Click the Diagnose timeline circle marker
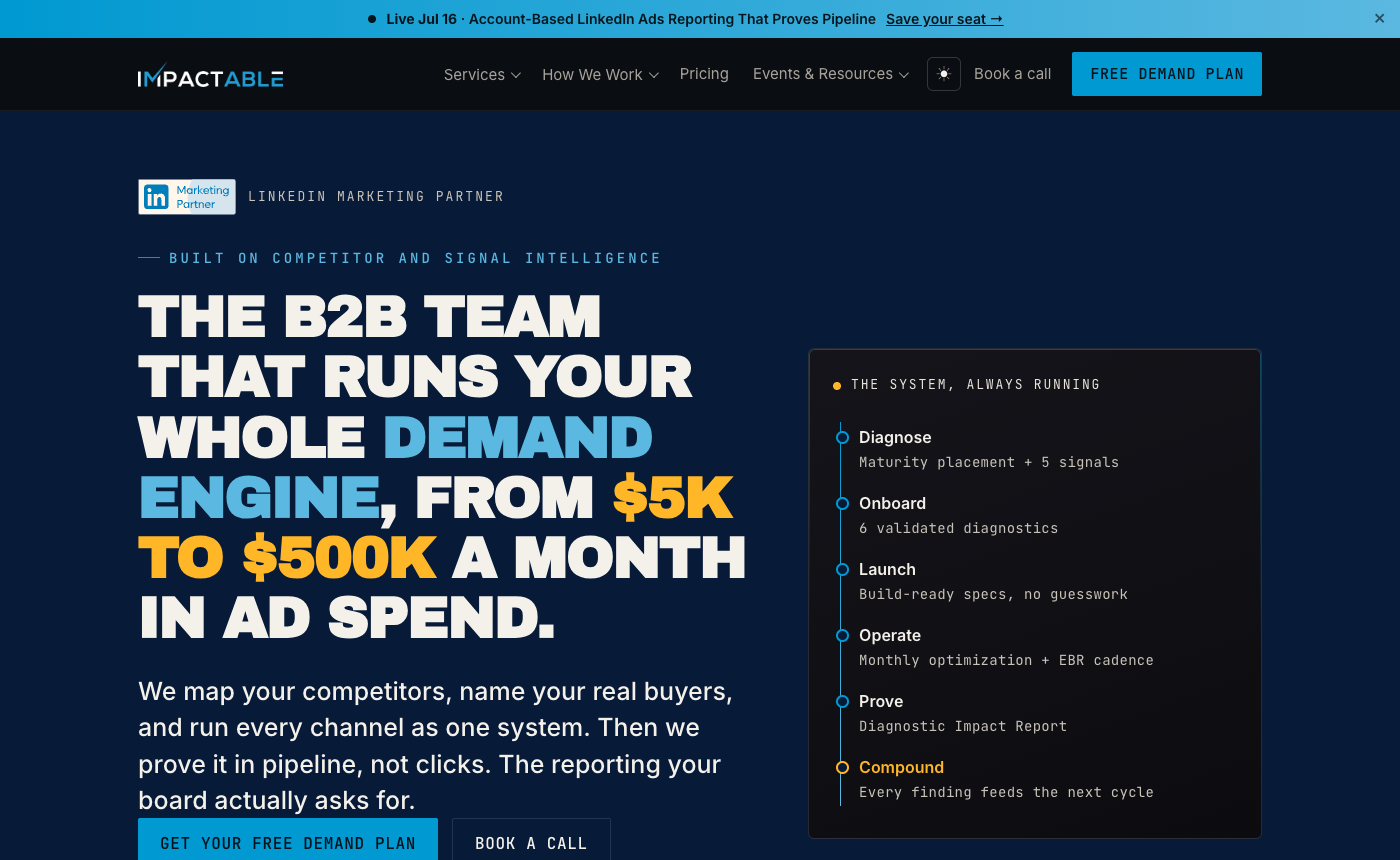The height and width of the screenshot is (860, 1400). [842, 437]
